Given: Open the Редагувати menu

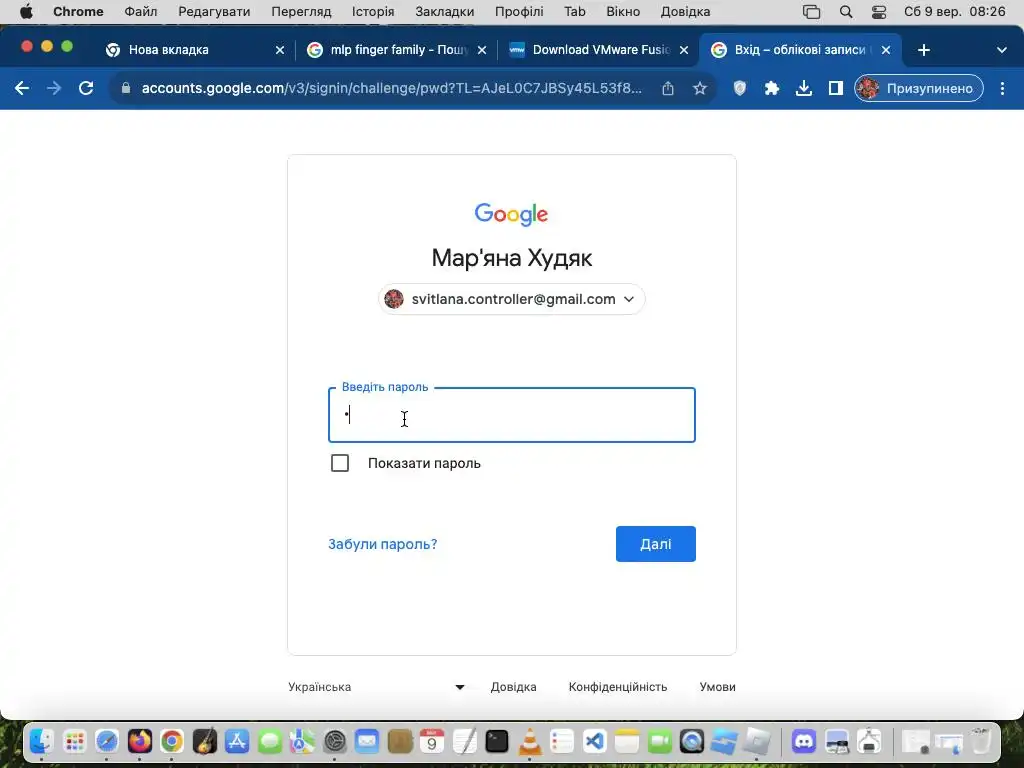Looking at the screenshot, I should click(x=214, y=12).
